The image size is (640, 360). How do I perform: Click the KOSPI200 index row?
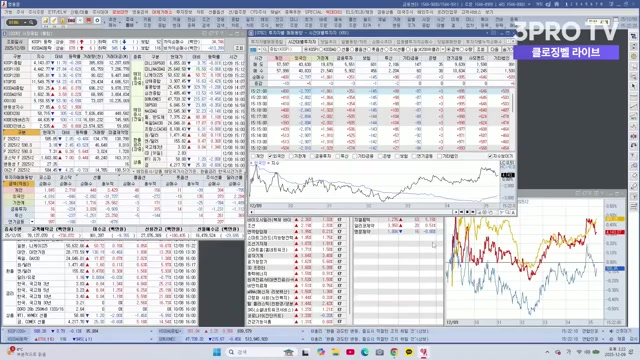point(66,75)
